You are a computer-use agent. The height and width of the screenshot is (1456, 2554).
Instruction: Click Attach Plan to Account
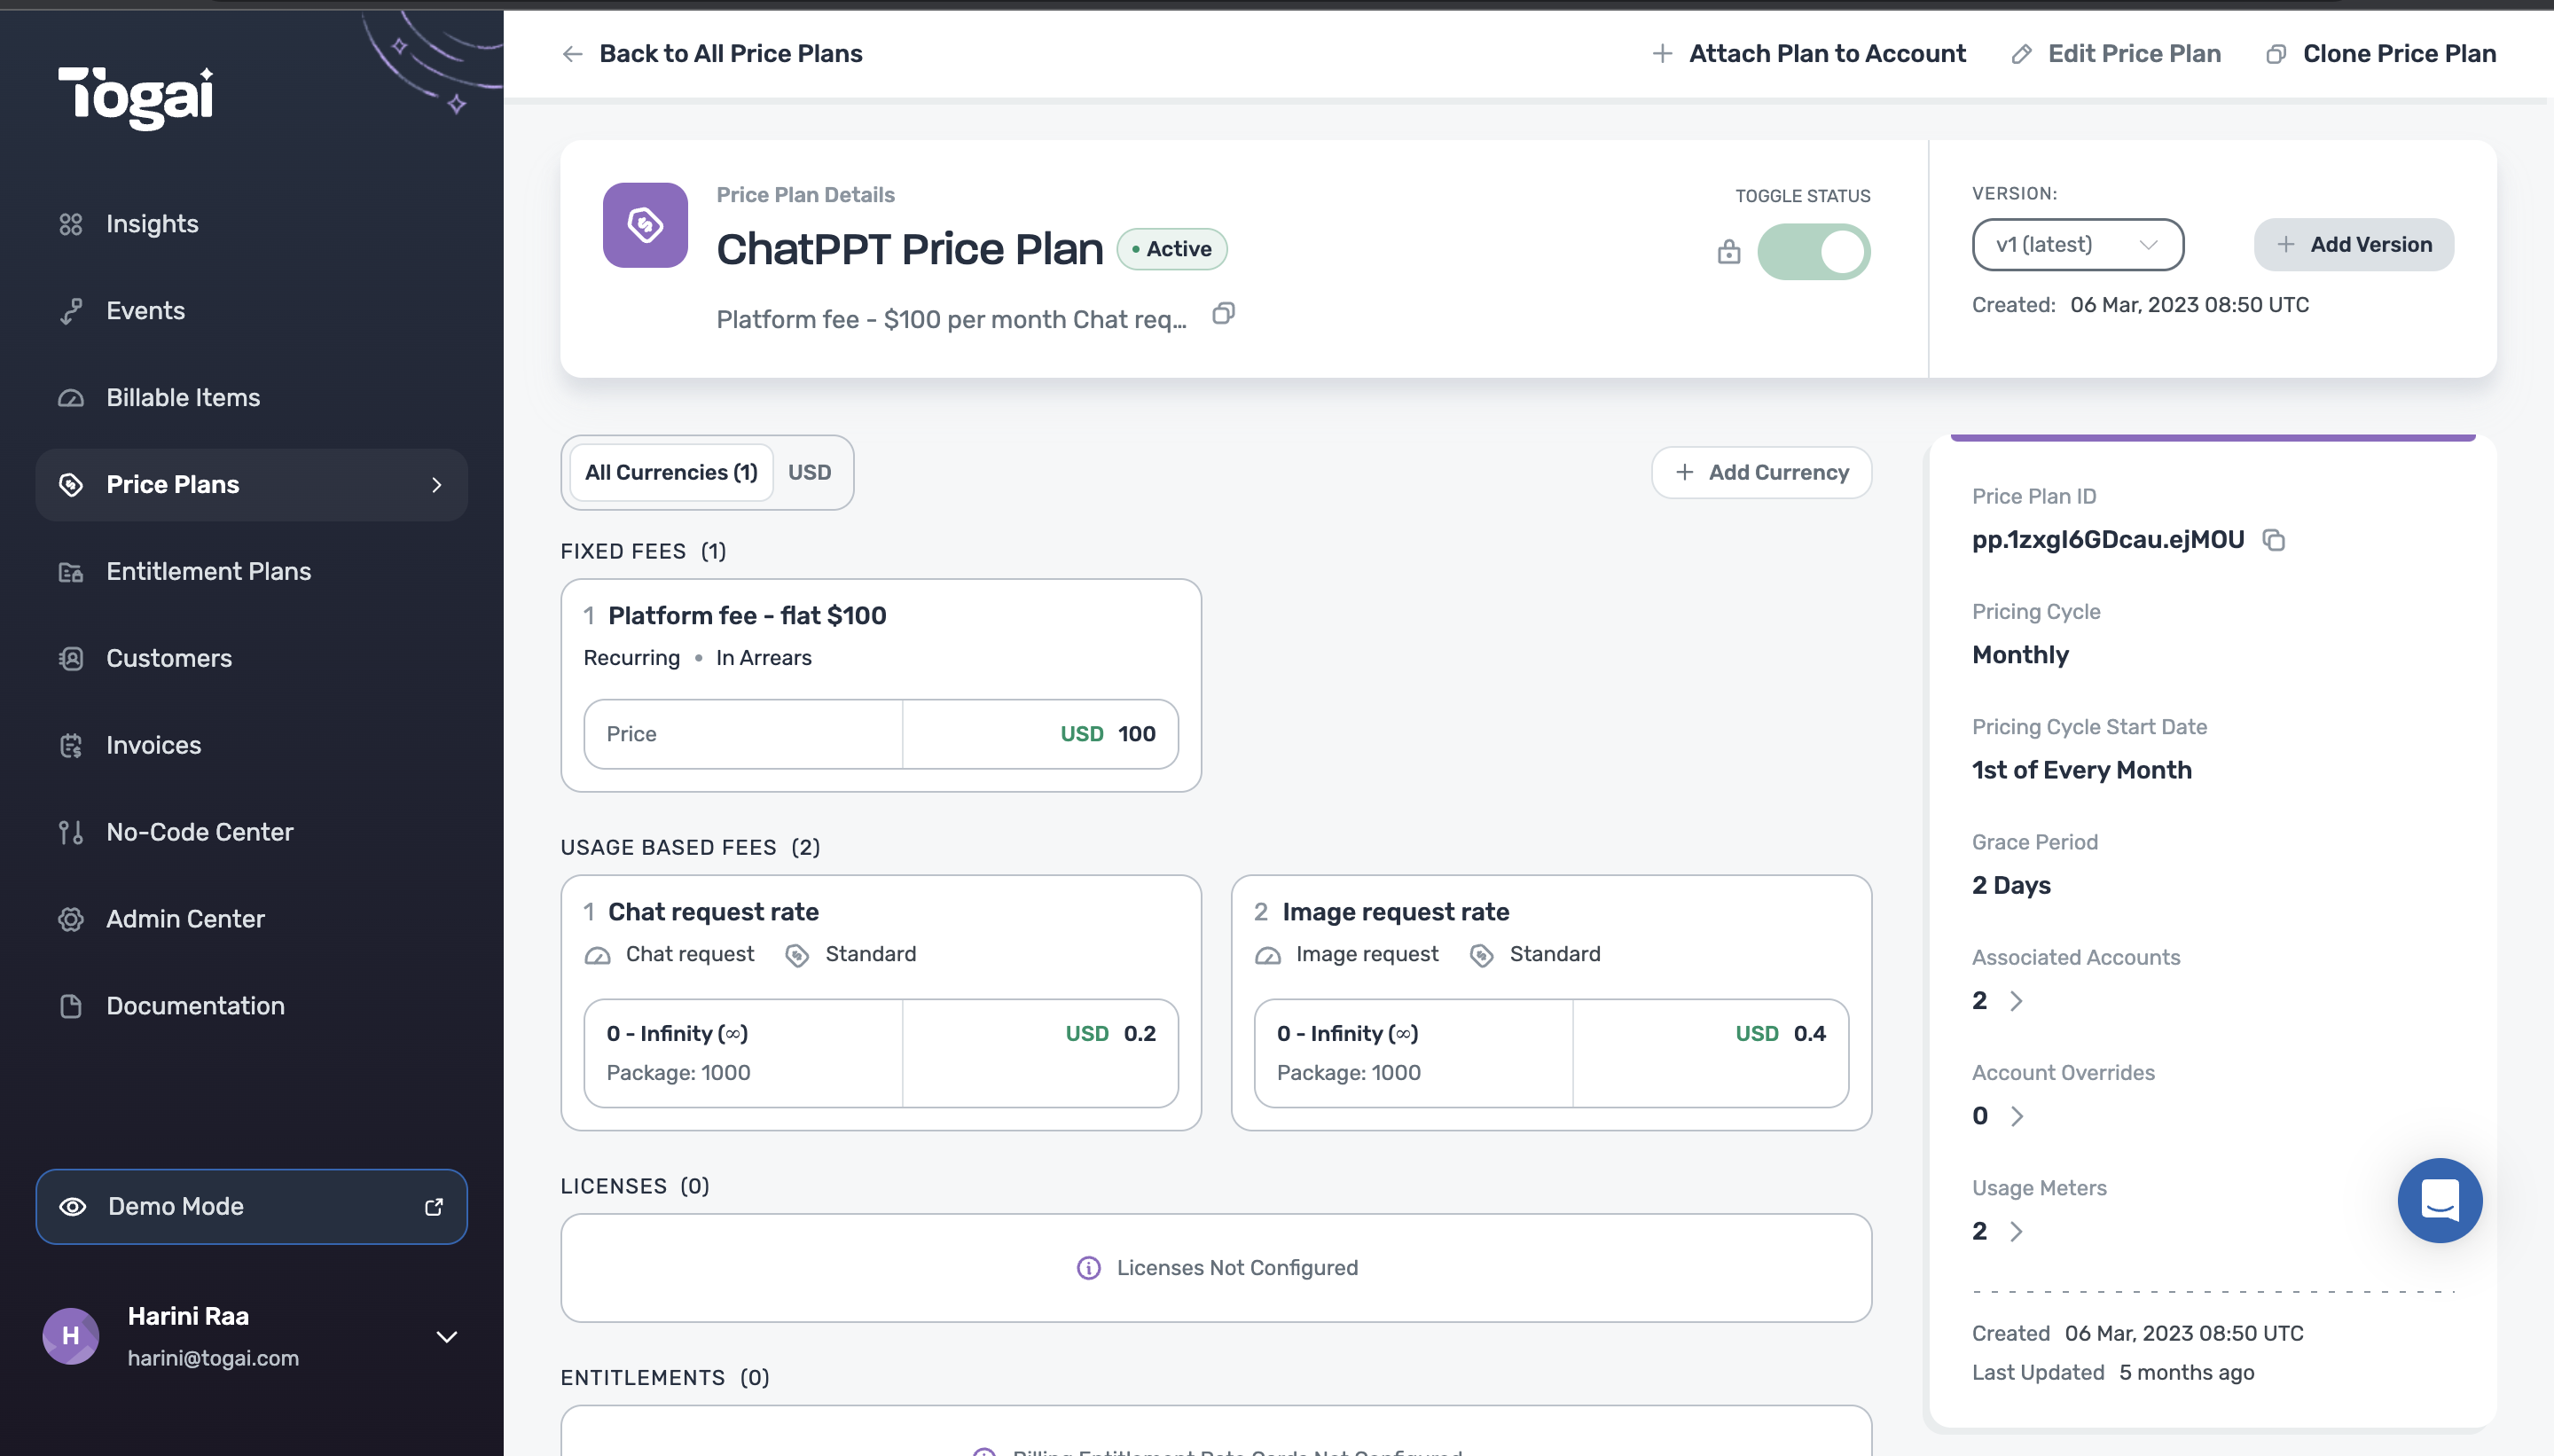click(x=1808, y=54)
